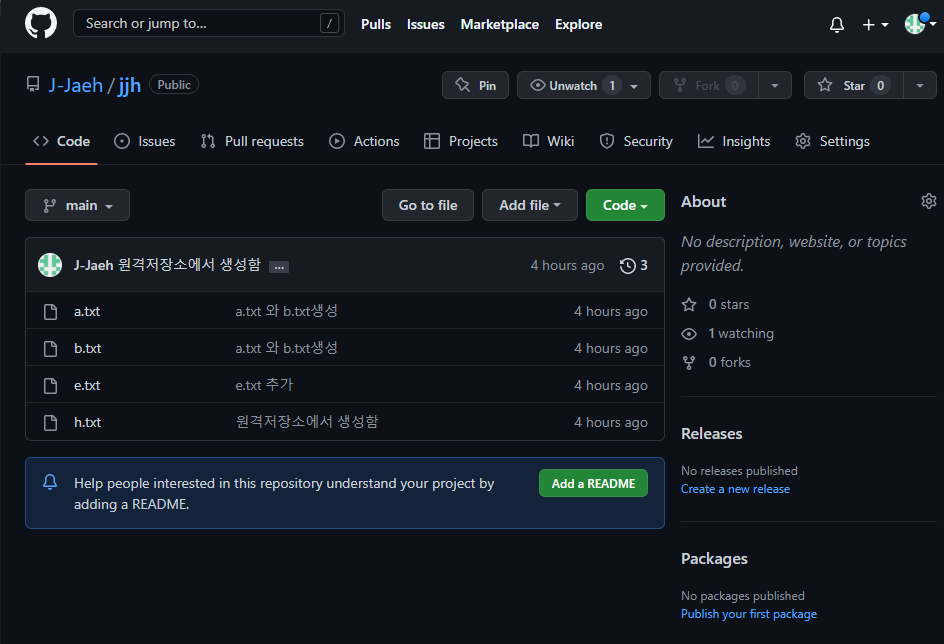Image resolution: width=944 pixels, height=644 pixels.
Task: Click file icon next to e.txt
Action: click(51, 386)
